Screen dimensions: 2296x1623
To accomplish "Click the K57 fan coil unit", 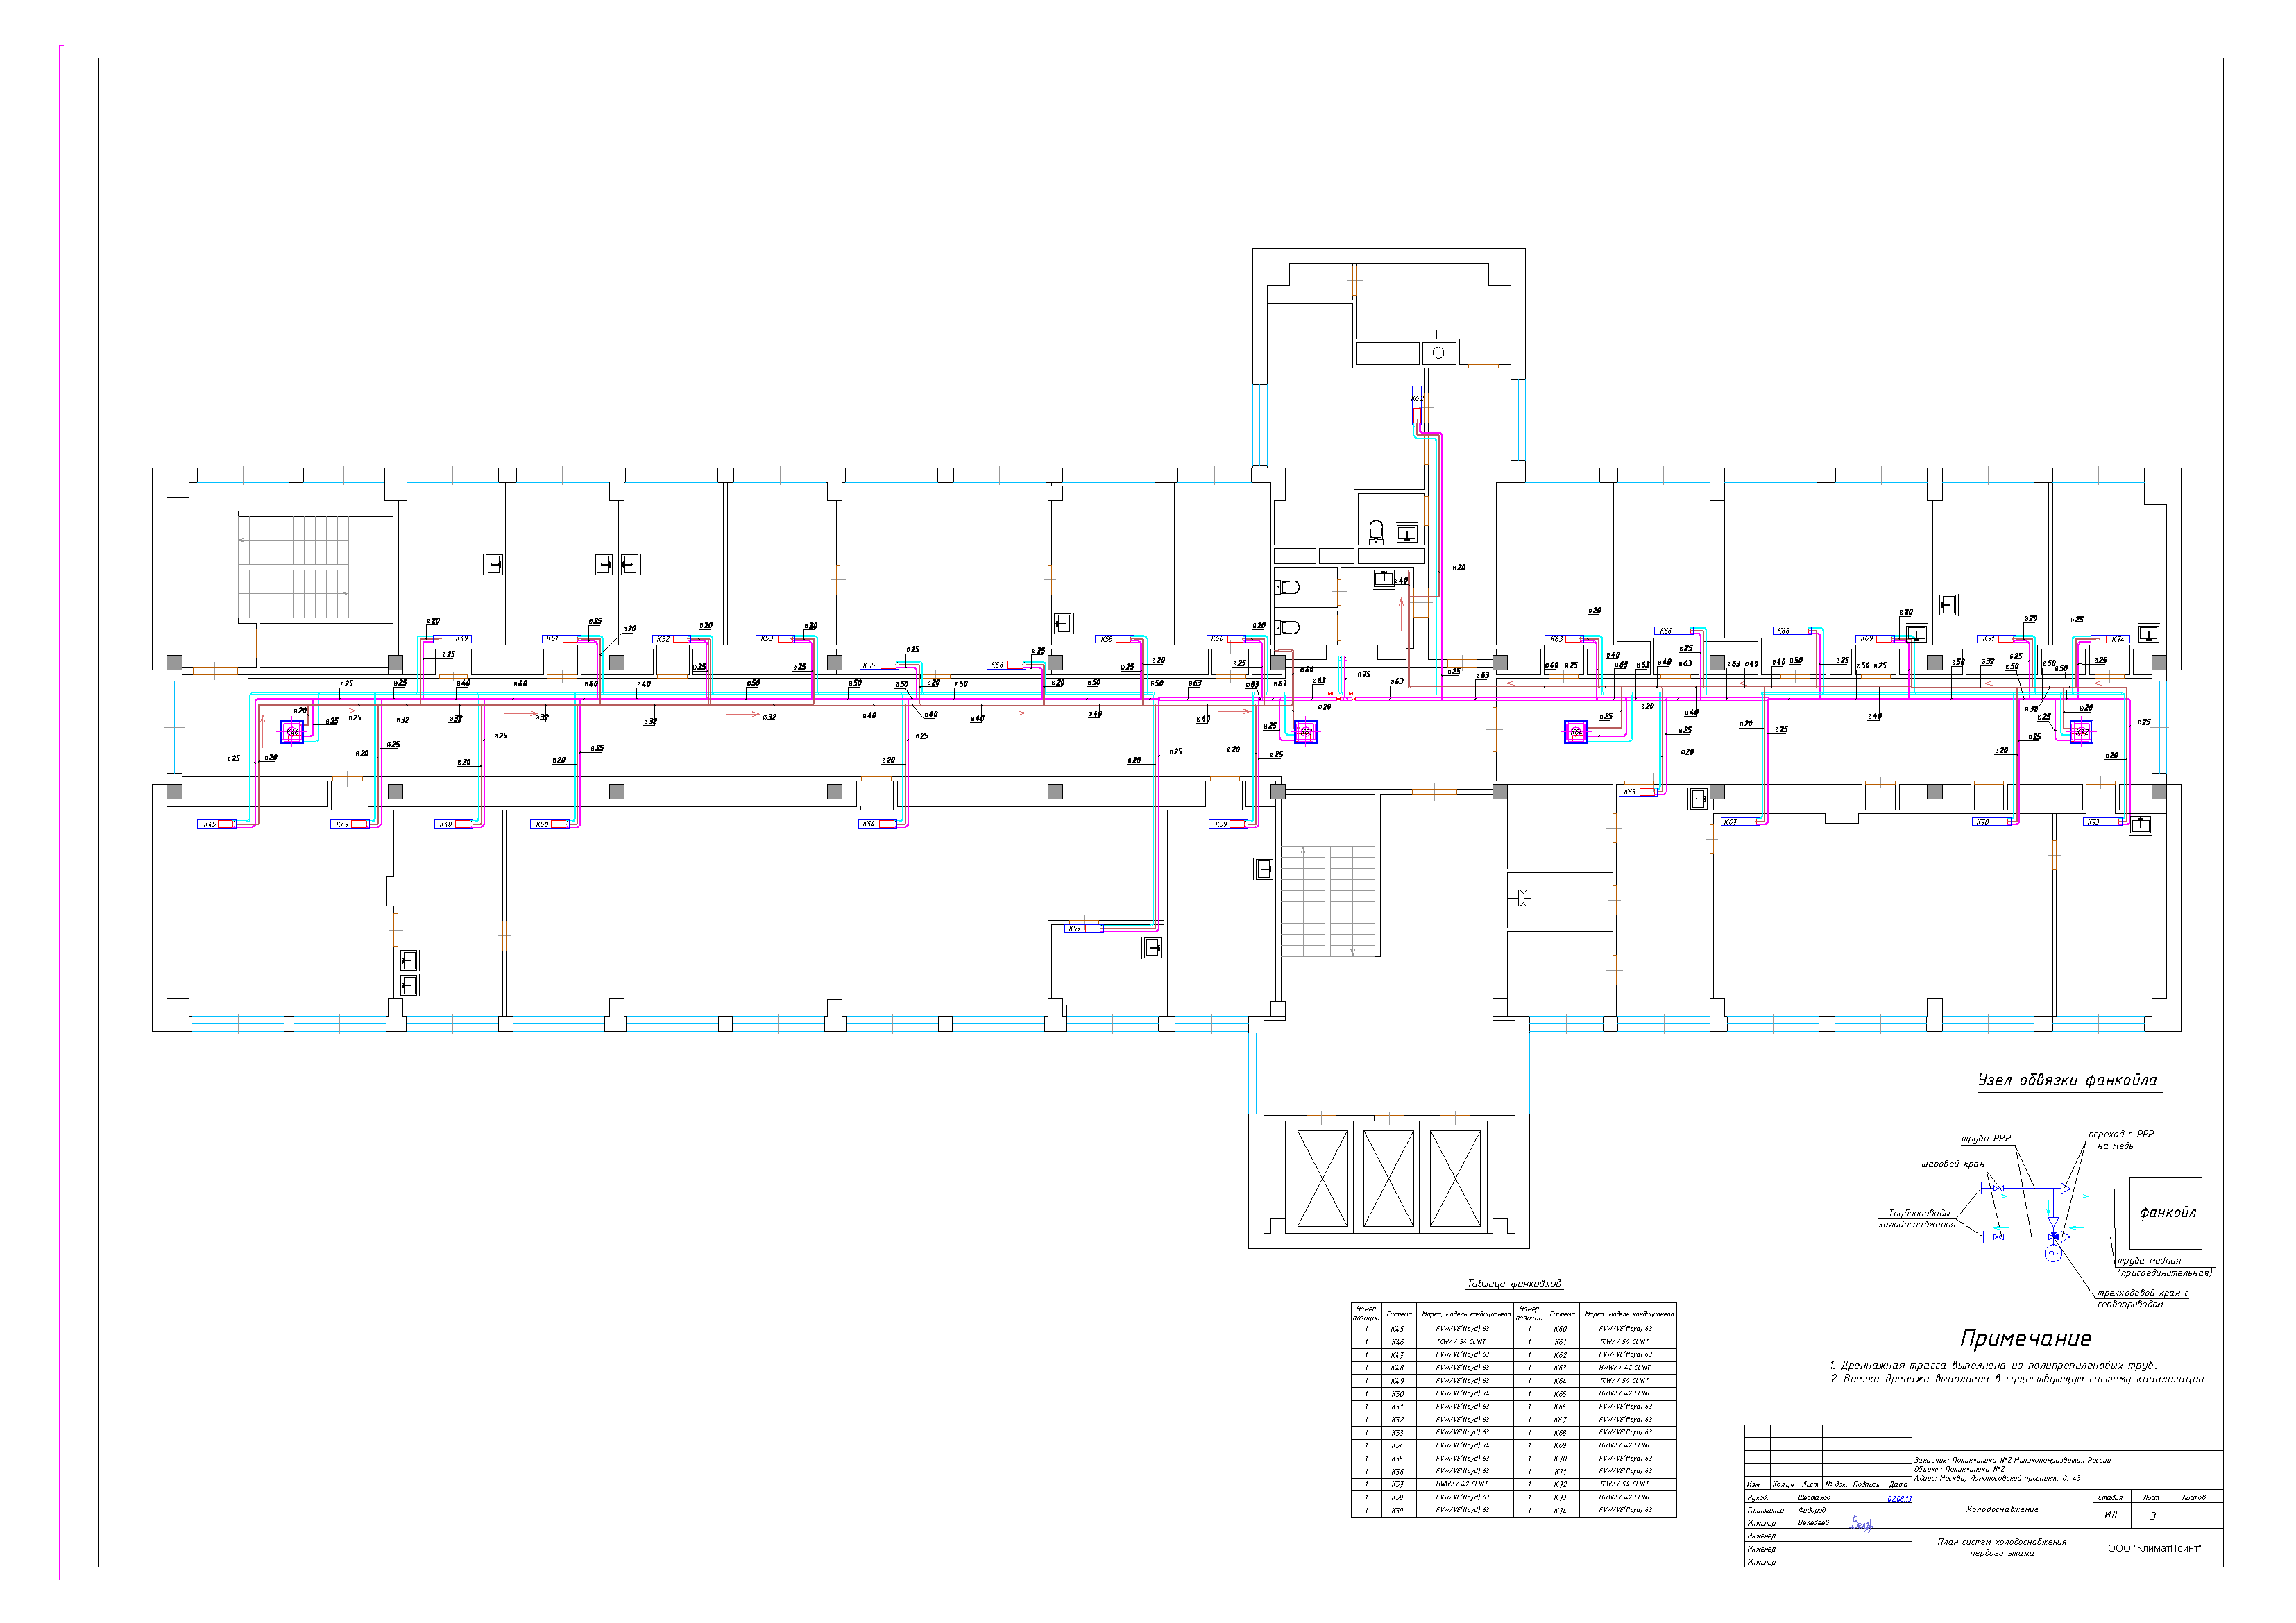I will [1083, 928].
